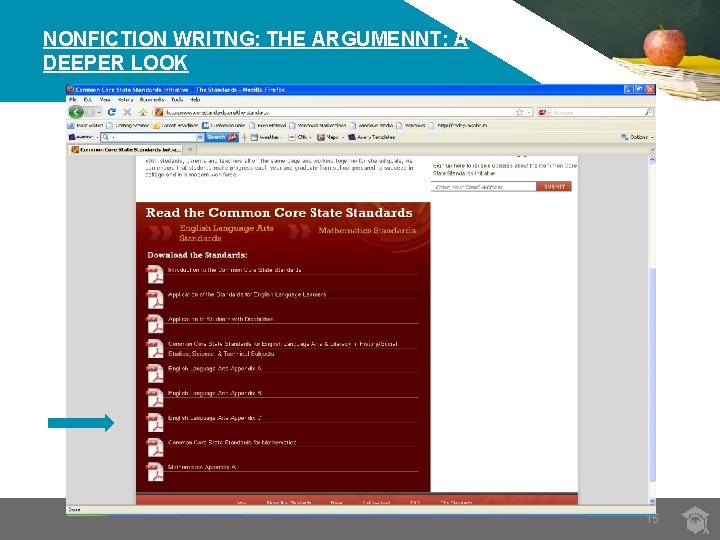
Task: Open the Edit menu
Action: click(87, 100)
